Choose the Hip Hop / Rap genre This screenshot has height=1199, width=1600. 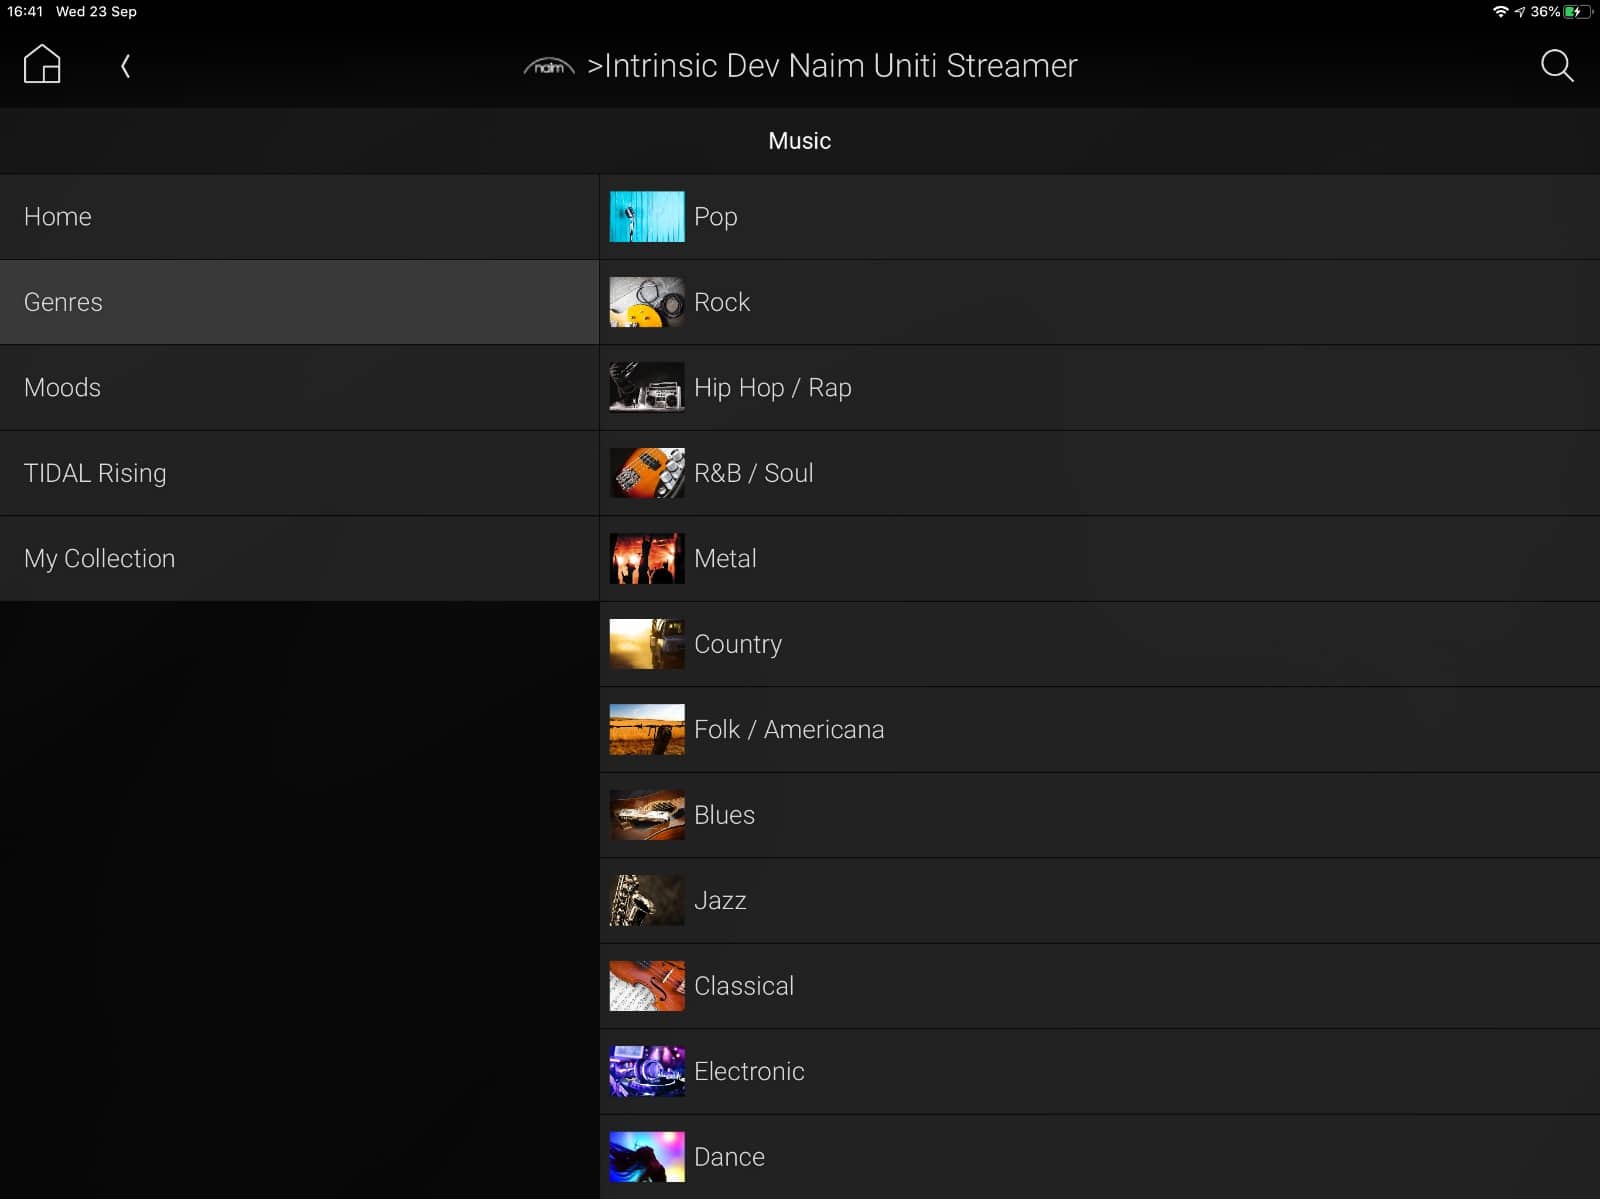tap(772, 388)
